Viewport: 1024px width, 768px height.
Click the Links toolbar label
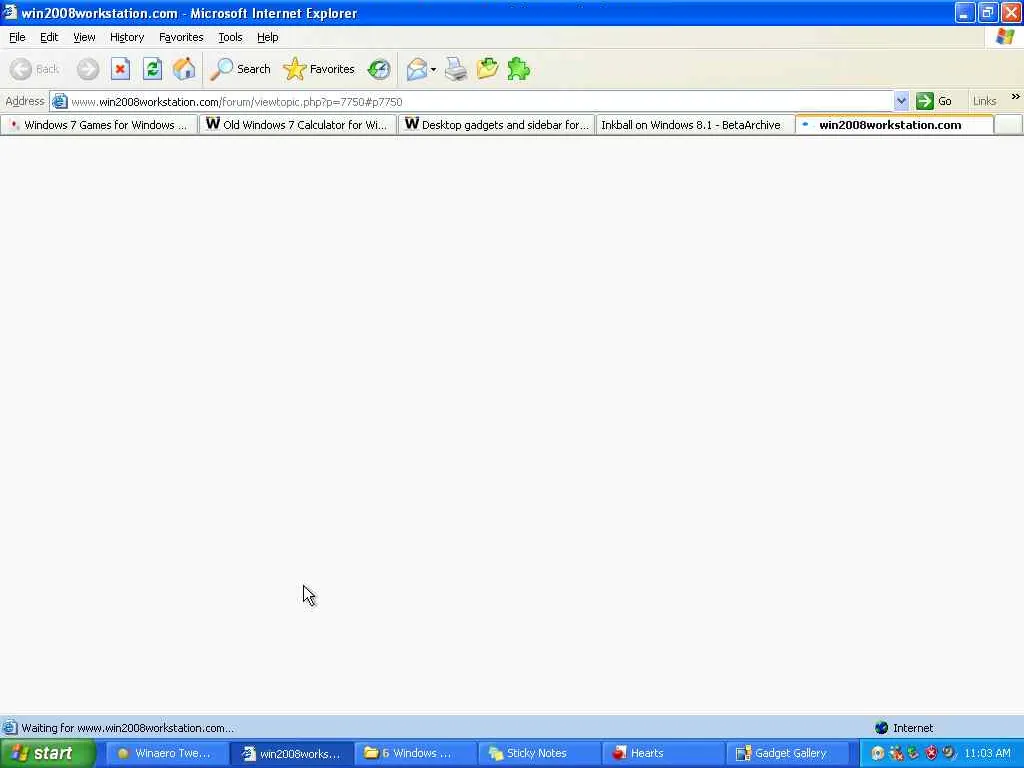click(x=984, y=101)
